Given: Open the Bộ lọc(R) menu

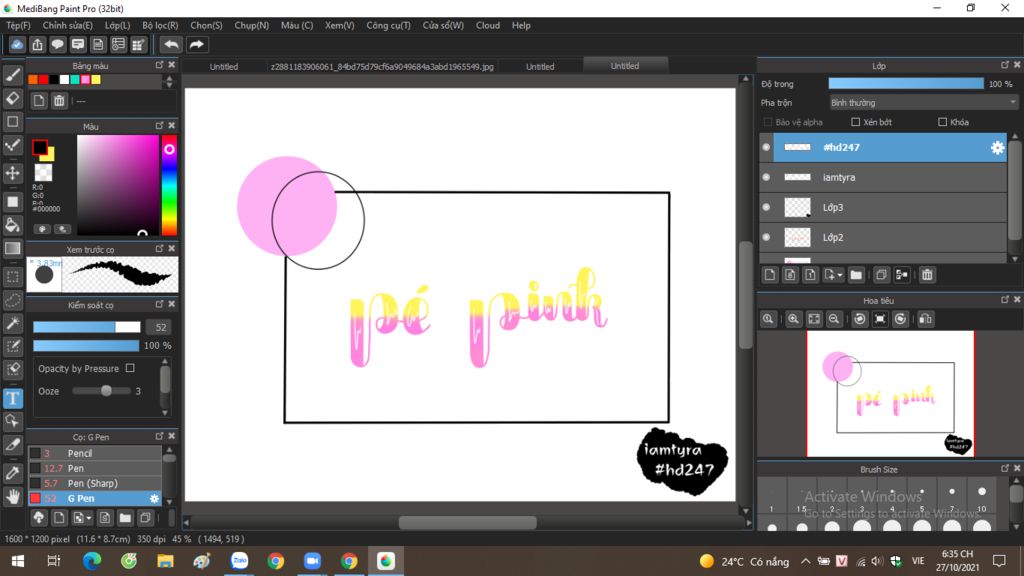Looking at the screenshot, I should [160, 25].
